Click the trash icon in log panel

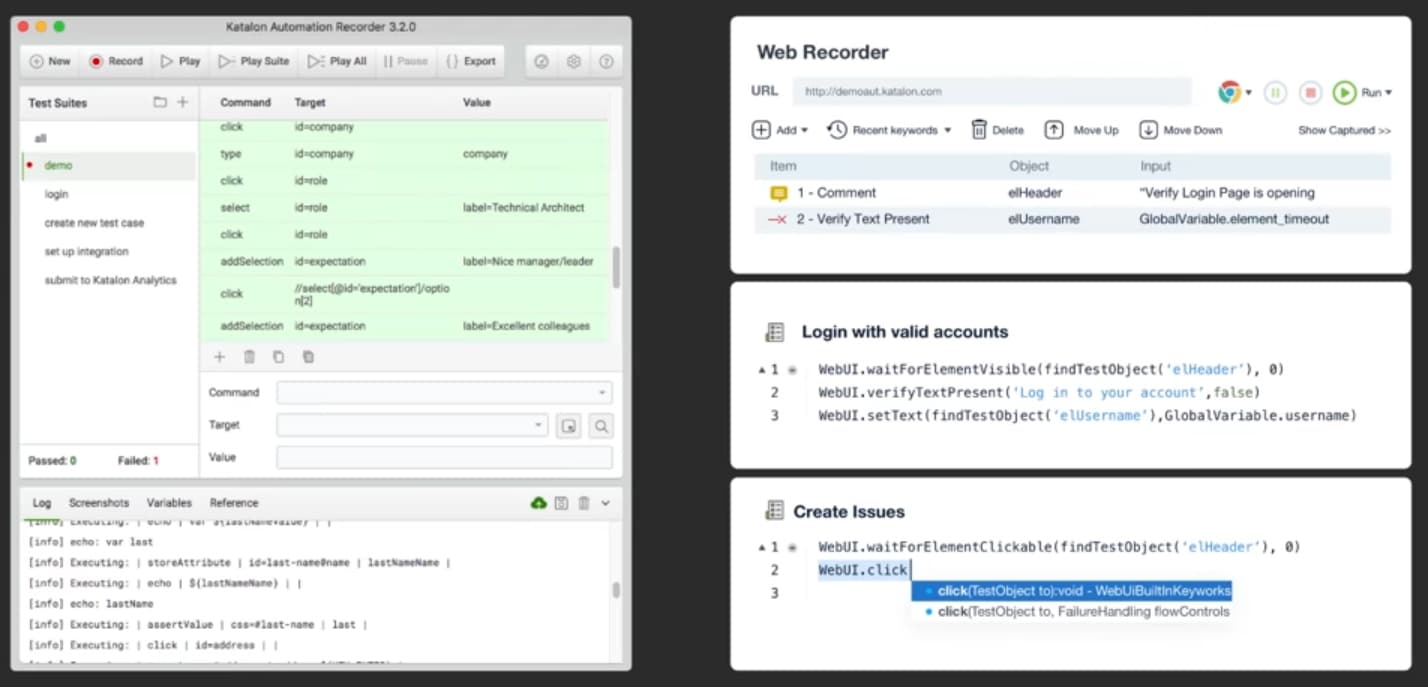tap(584, 503)
